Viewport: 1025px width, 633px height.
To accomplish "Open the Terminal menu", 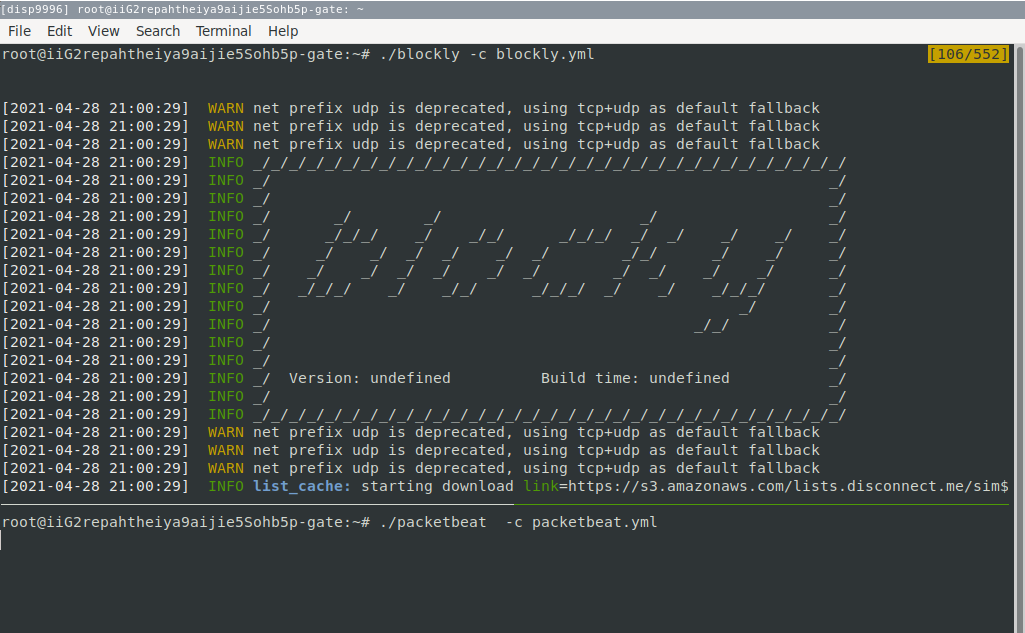I will tap(223, 31).
